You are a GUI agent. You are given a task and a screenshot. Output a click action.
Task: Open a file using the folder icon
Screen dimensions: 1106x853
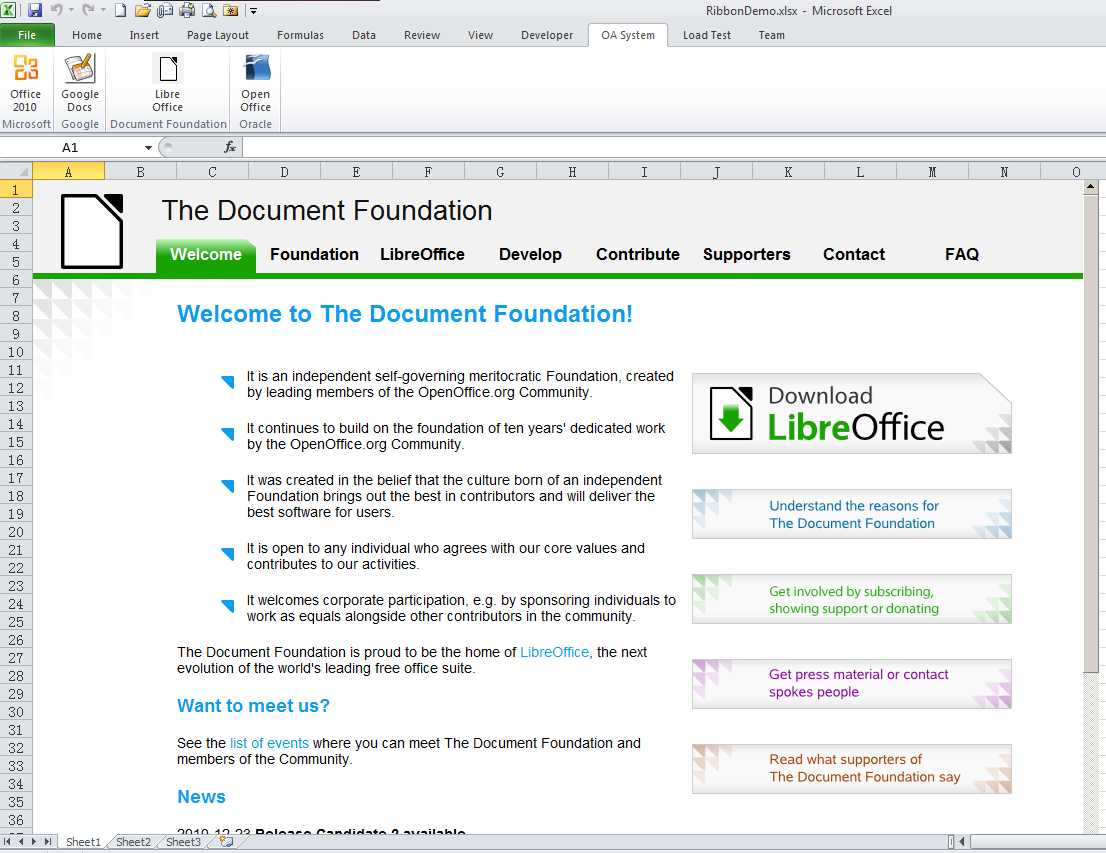(x=142, y=11)
